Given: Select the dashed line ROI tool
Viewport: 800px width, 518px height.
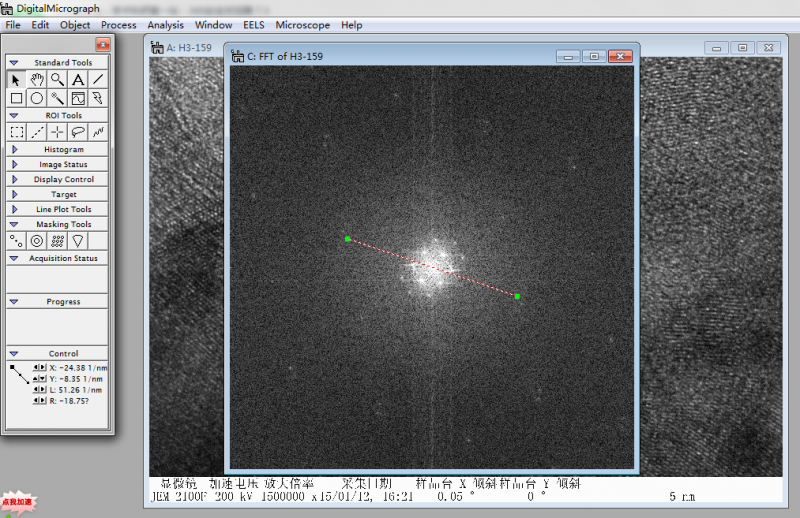Looking at the screenshot, I should pos(37,132).
